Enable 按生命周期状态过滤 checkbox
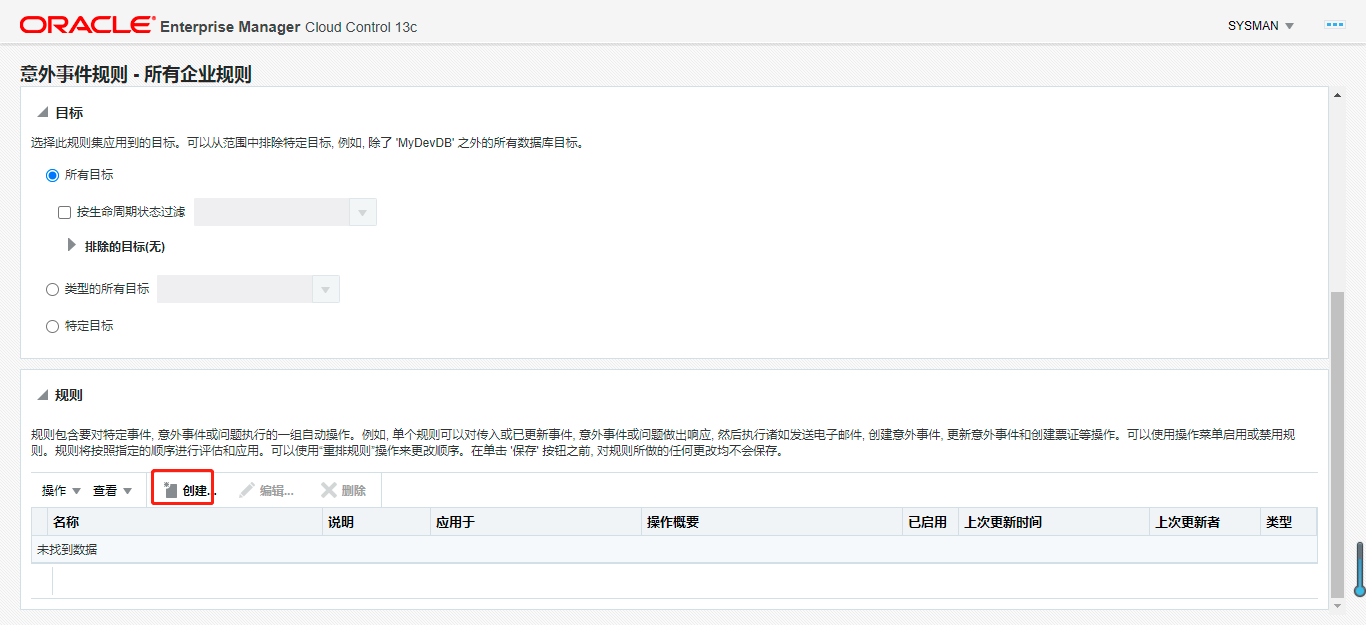Image resolution: width=1366 pixels, height=625 pixels. coord(65,212)
